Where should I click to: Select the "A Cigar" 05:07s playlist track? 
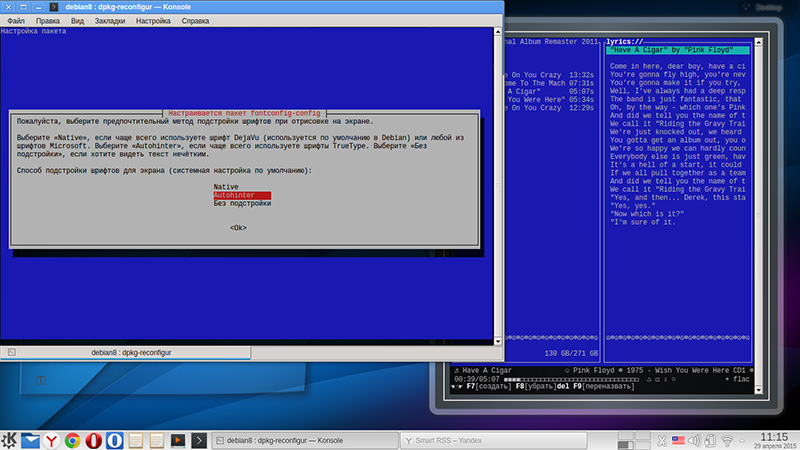tap(549, 91)
